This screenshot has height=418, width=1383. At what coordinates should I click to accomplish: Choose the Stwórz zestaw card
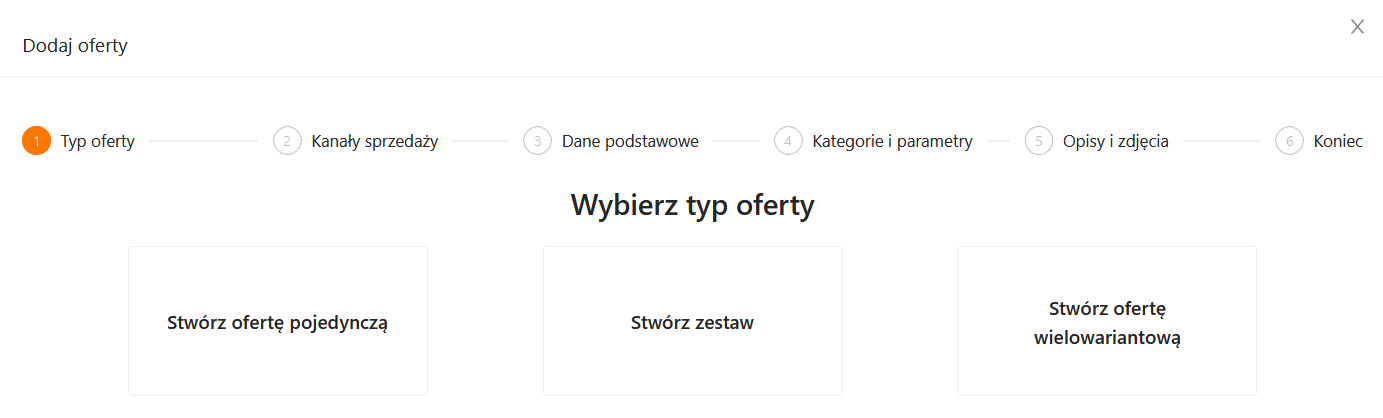coord(692,322)
